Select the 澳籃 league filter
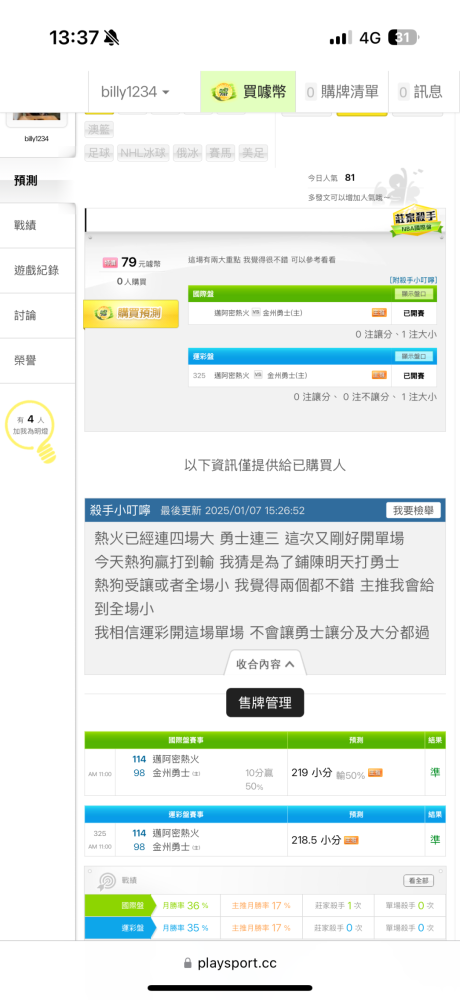 [x=99, y=130]
